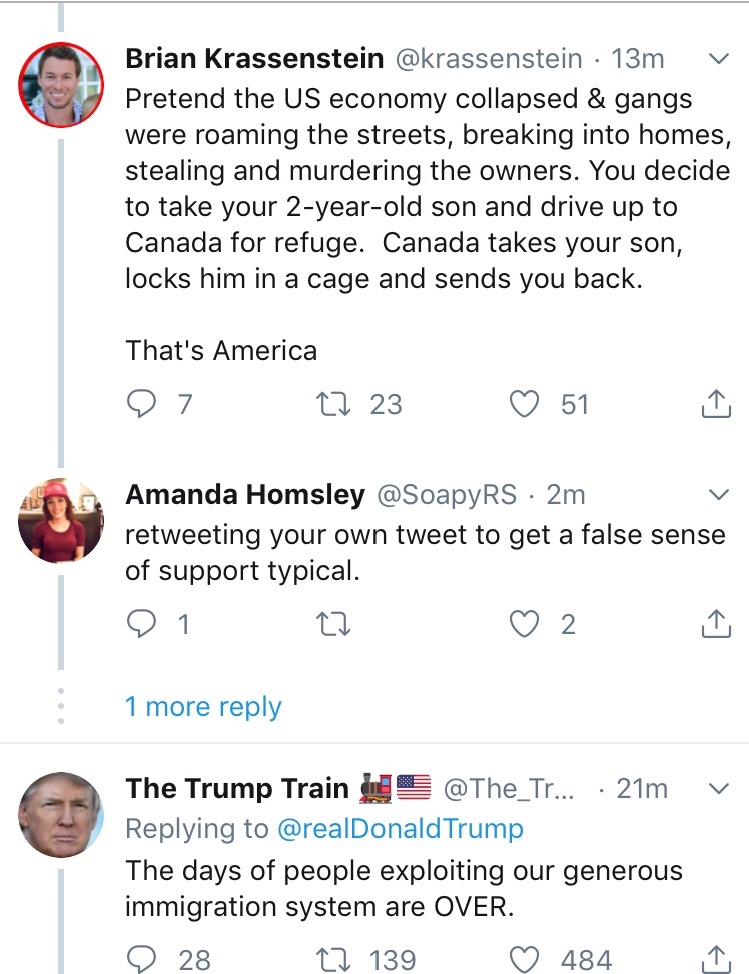Open options chevron on Trump Train's tweet
The width and height of the screenshot is (749, 974).
[718, 789]
